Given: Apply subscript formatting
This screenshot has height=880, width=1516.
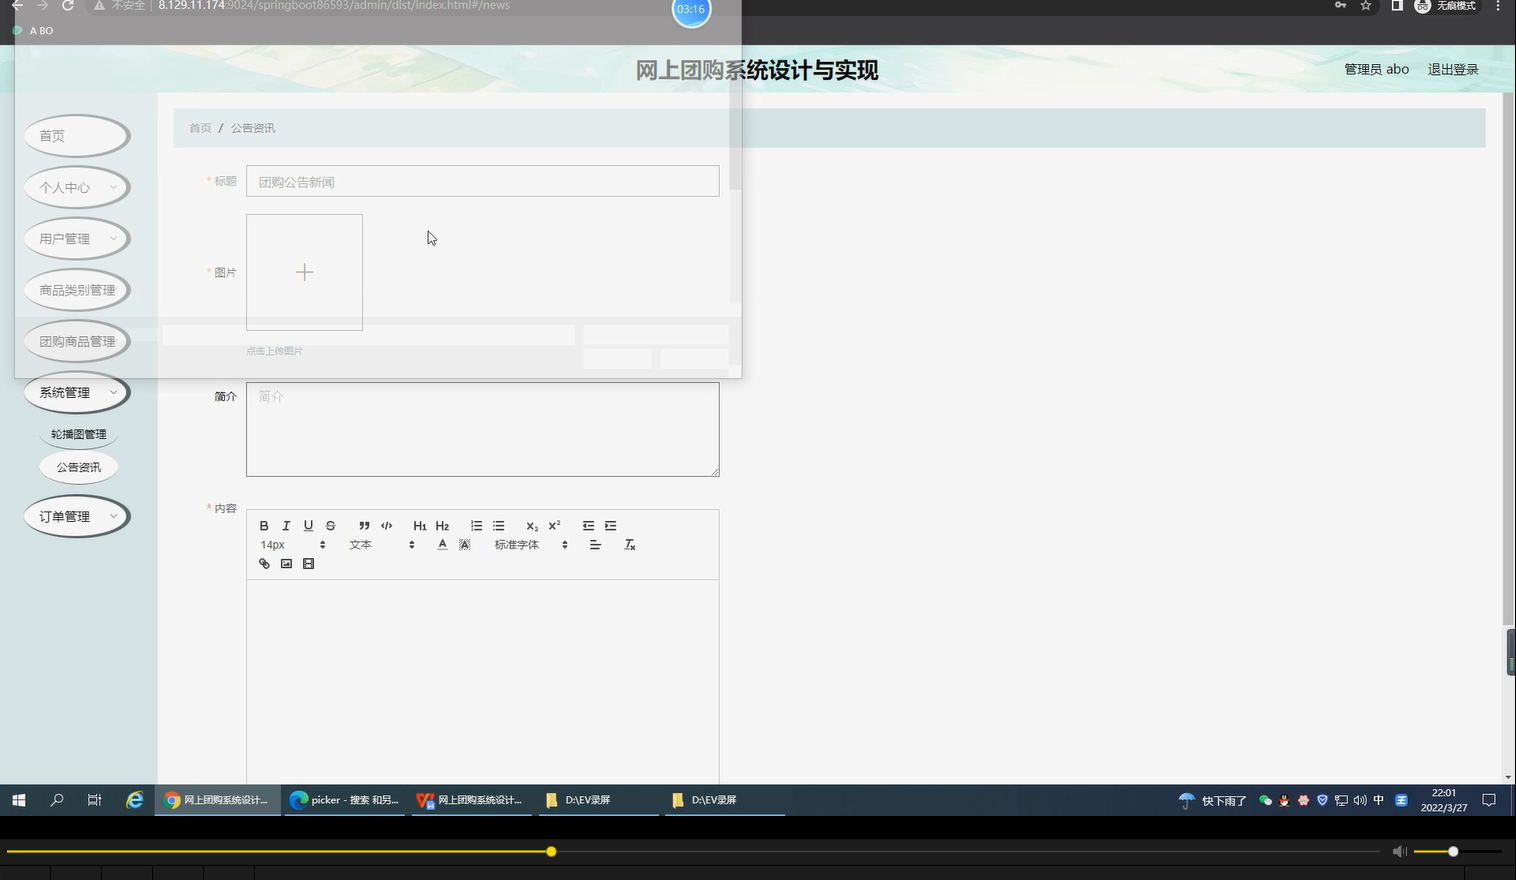Looking at the screenshot, I should pos(532,526).
